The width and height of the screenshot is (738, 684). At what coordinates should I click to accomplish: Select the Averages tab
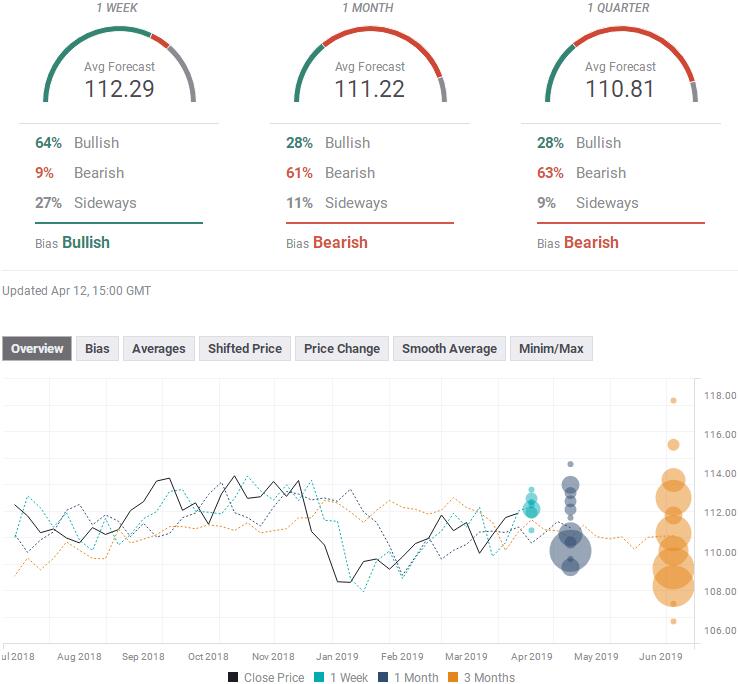(158, 349)
